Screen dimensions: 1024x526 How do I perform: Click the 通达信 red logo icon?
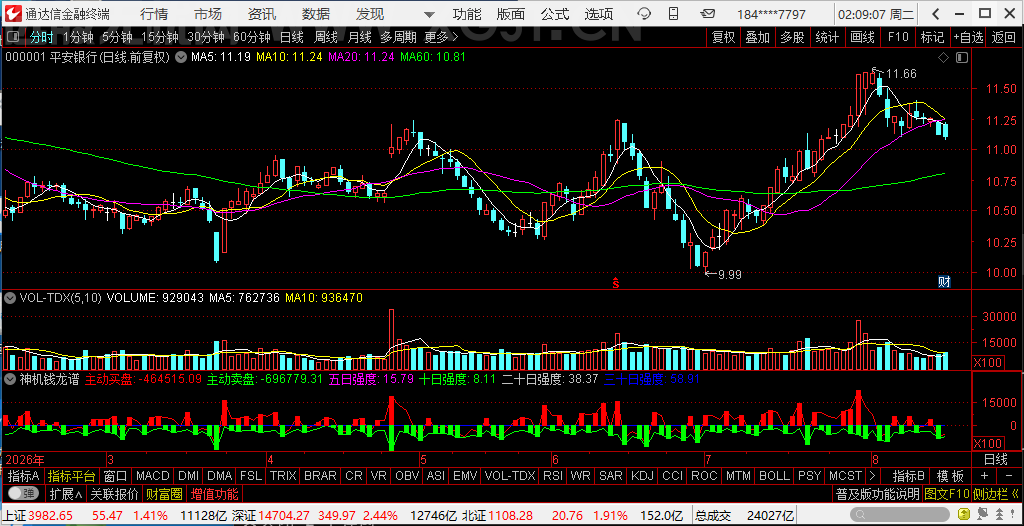click(x=14, y=14)
